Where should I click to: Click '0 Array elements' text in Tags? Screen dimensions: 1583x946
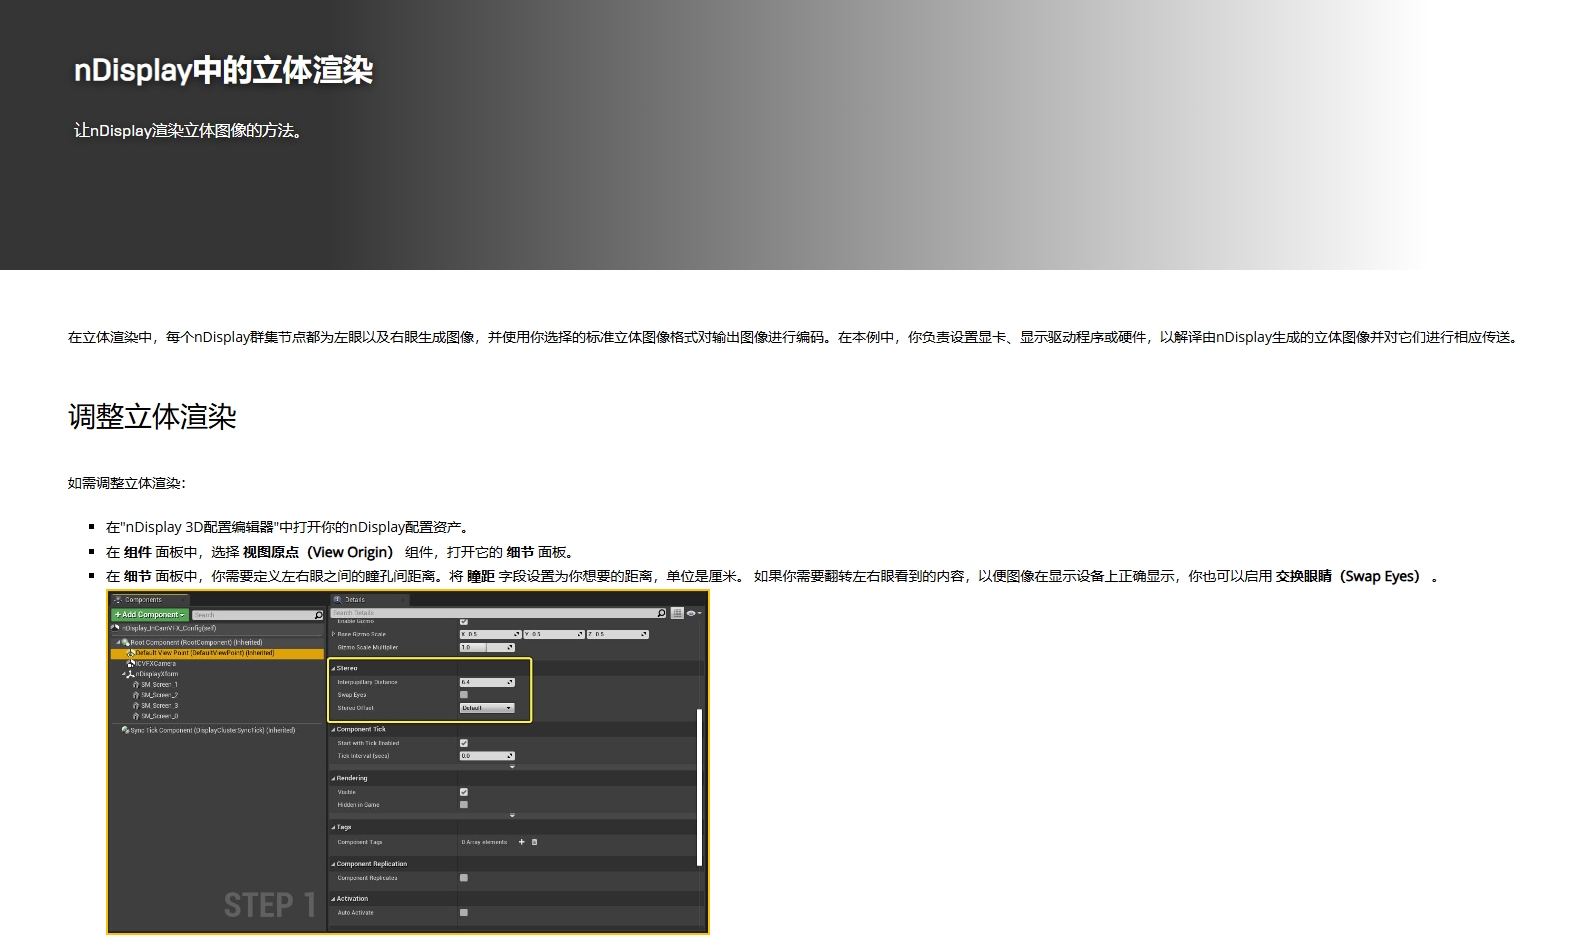(x=484, y=842)
